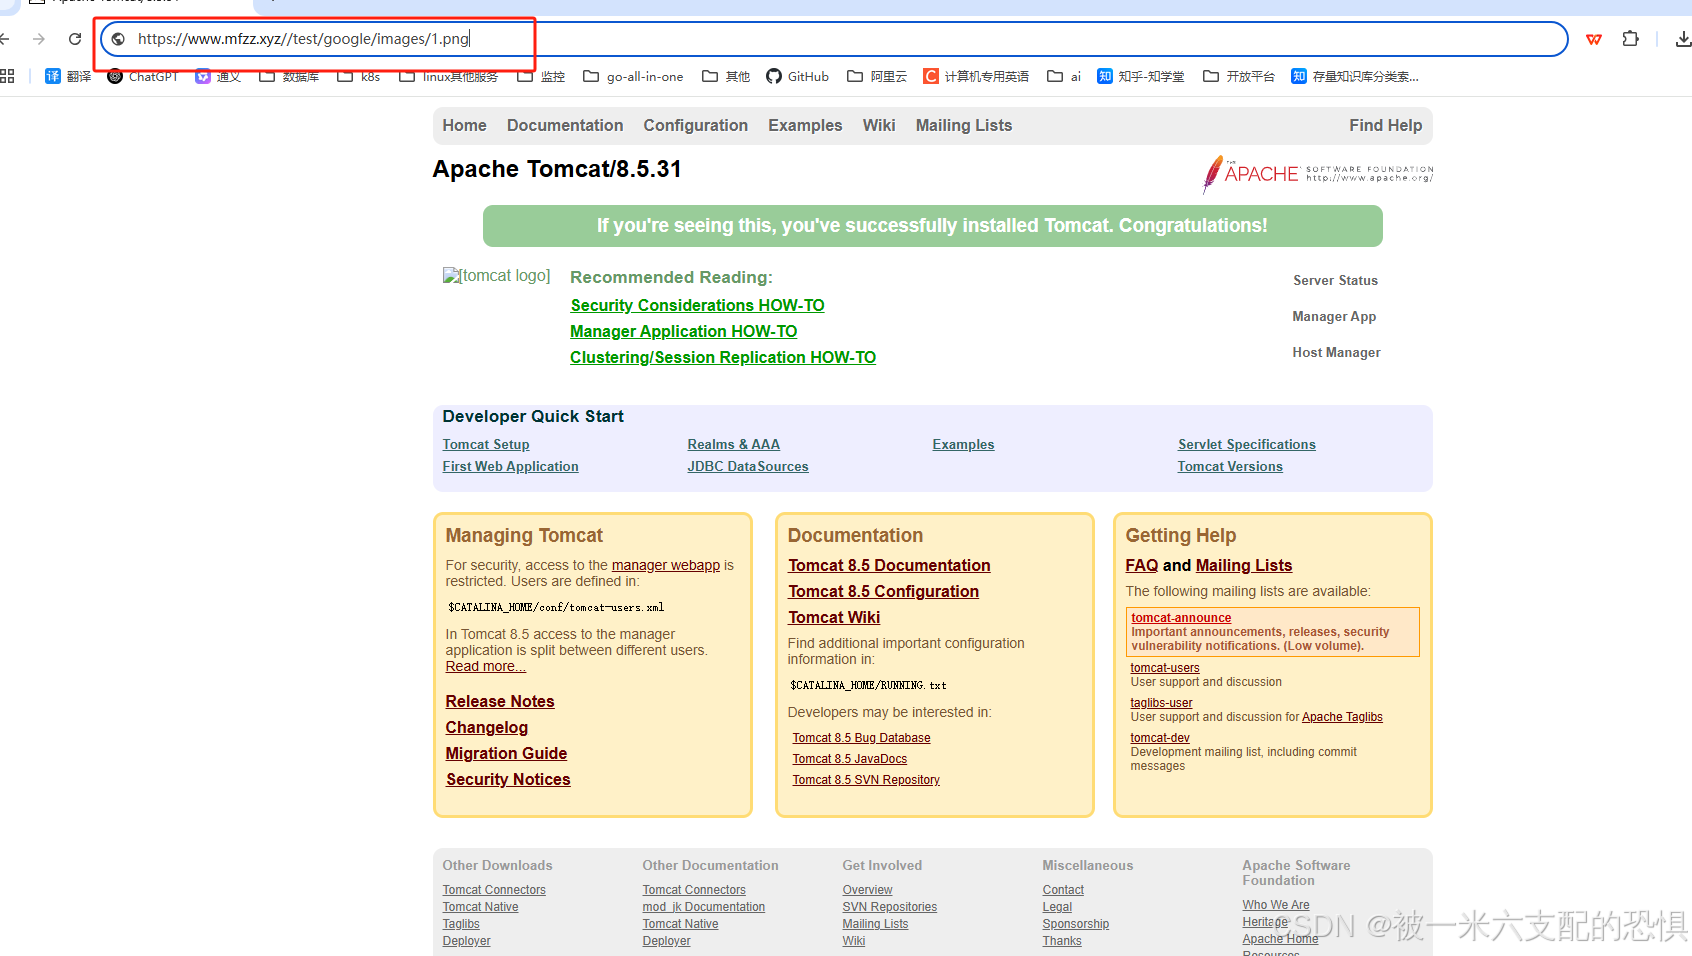Image resolution: width=1692 pixels, height=956 pixels.
Task: Open the top-bar Examples nav item
Action: 805,125
